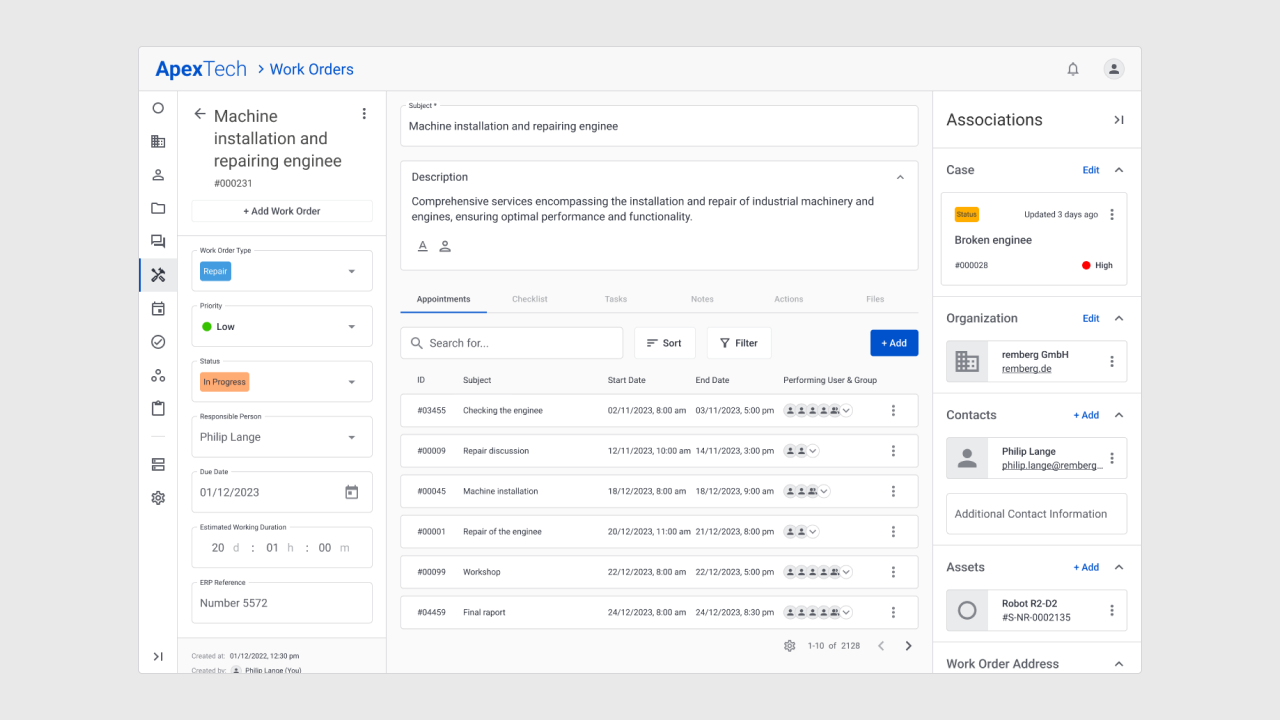
Task: Open the settings gear in sidebar
Action: [158, 497]
